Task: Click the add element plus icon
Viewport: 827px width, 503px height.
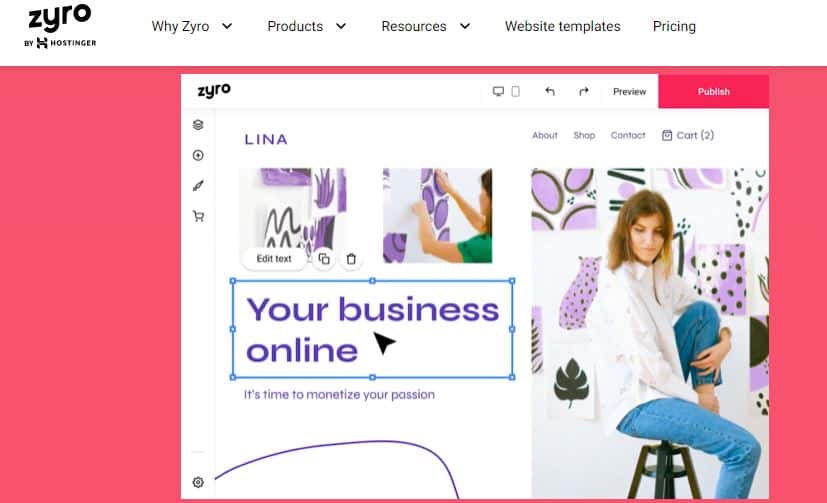Action: (x=198, y=155)
